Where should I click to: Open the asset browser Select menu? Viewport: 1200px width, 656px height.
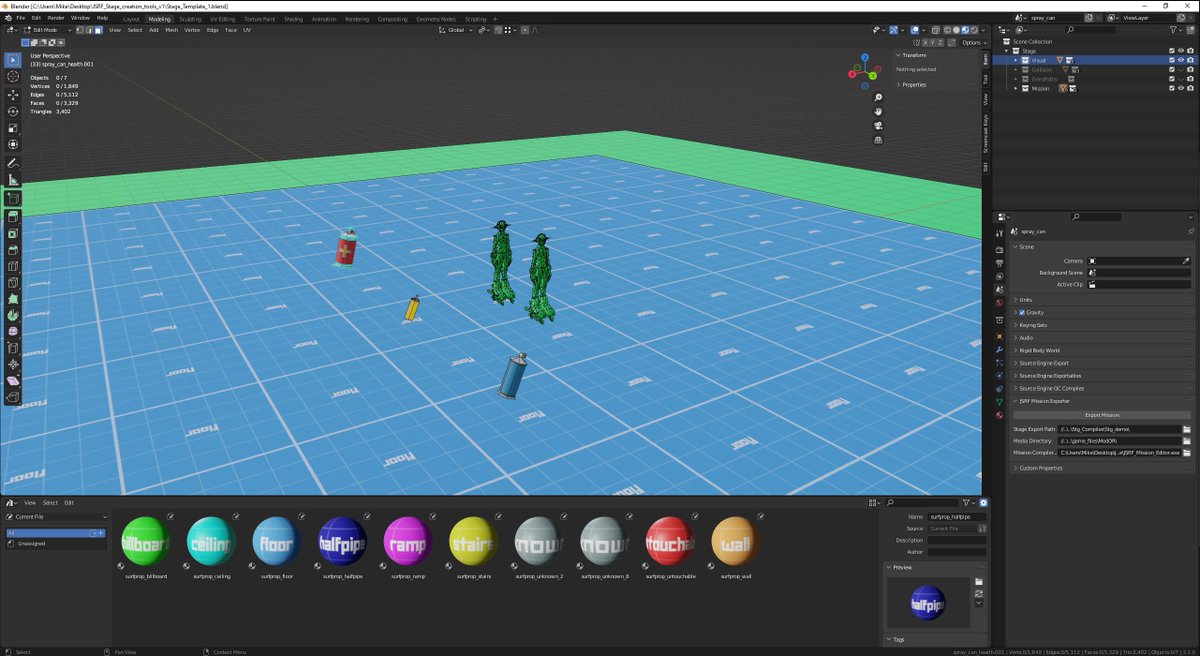coord(50,502)
